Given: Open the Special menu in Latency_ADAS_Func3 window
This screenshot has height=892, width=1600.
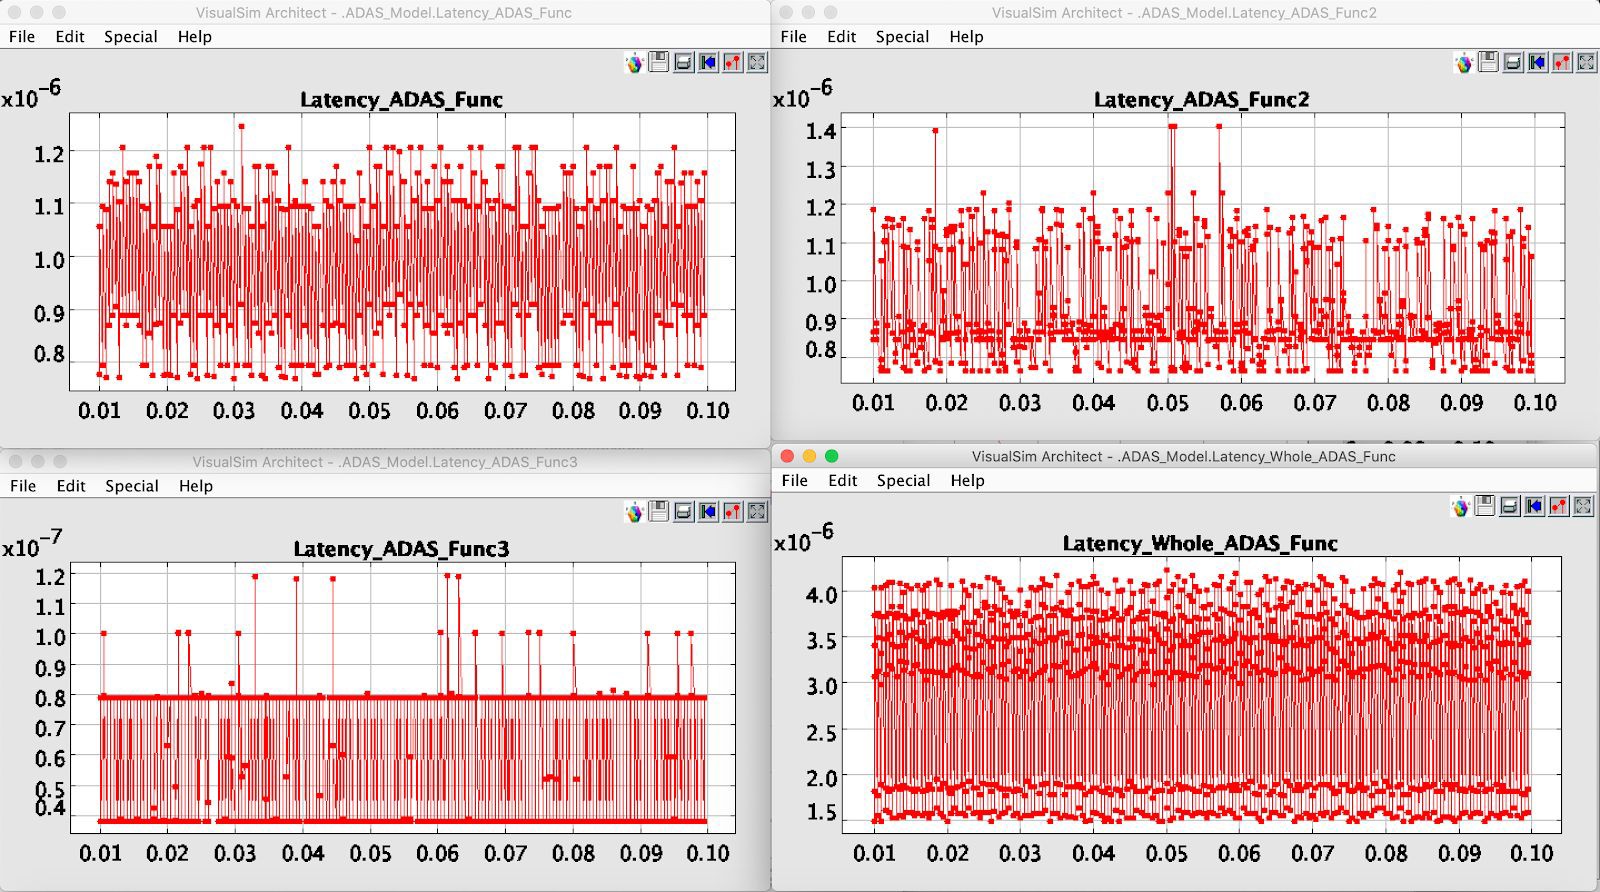Looking at the screenshot, I should 132,485.
